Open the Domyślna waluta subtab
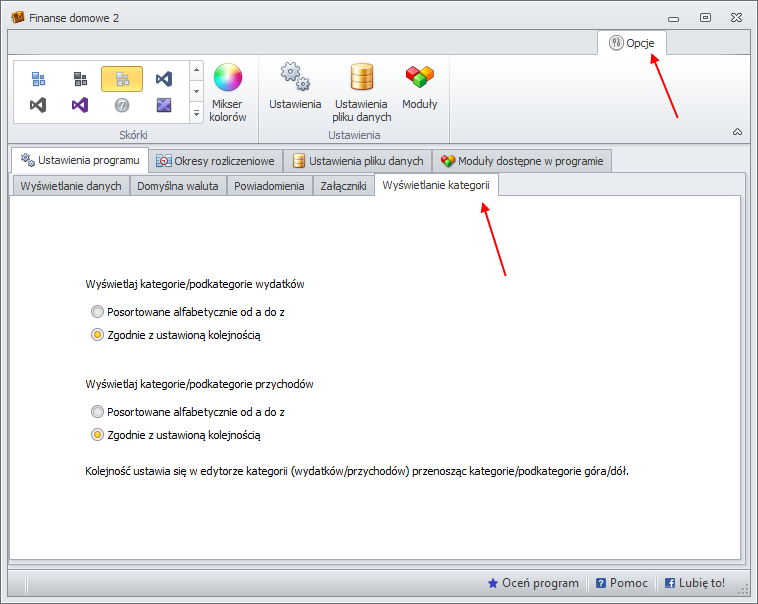The image size is (758, 604). [x=178, y=186]
